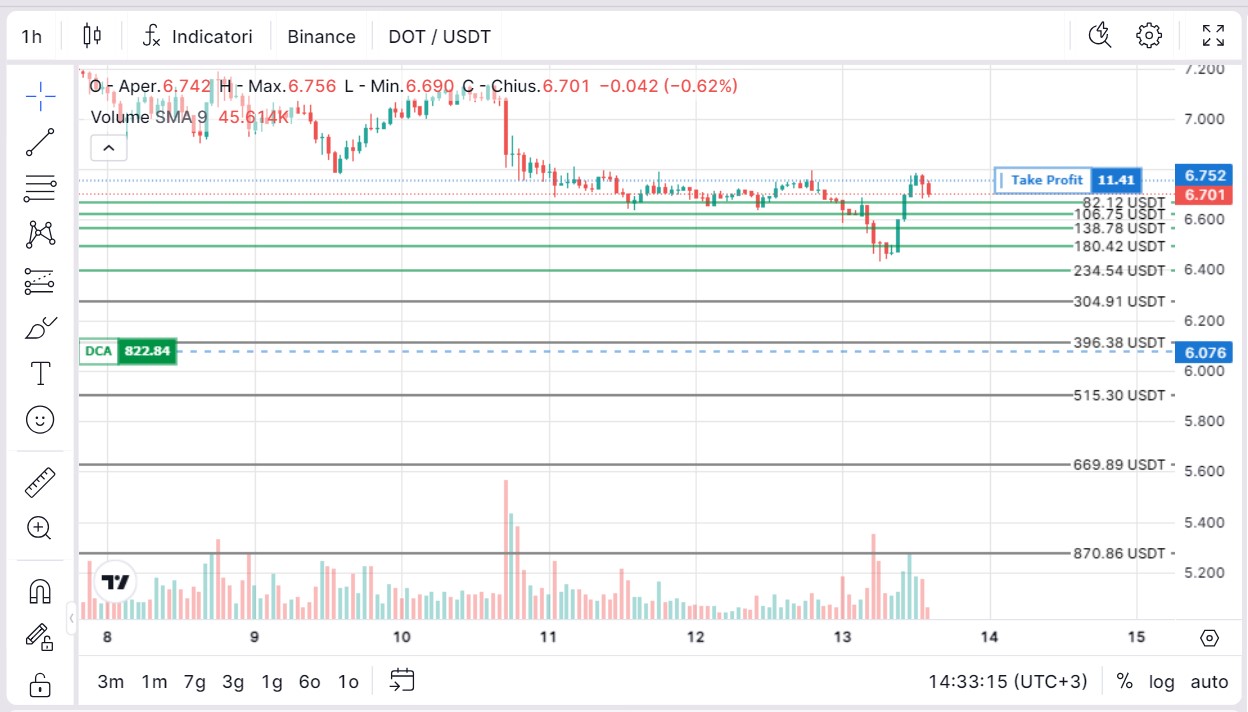Click the zoom in magnifier tool
Screen dimensions: 1248x712
(40, 528)
